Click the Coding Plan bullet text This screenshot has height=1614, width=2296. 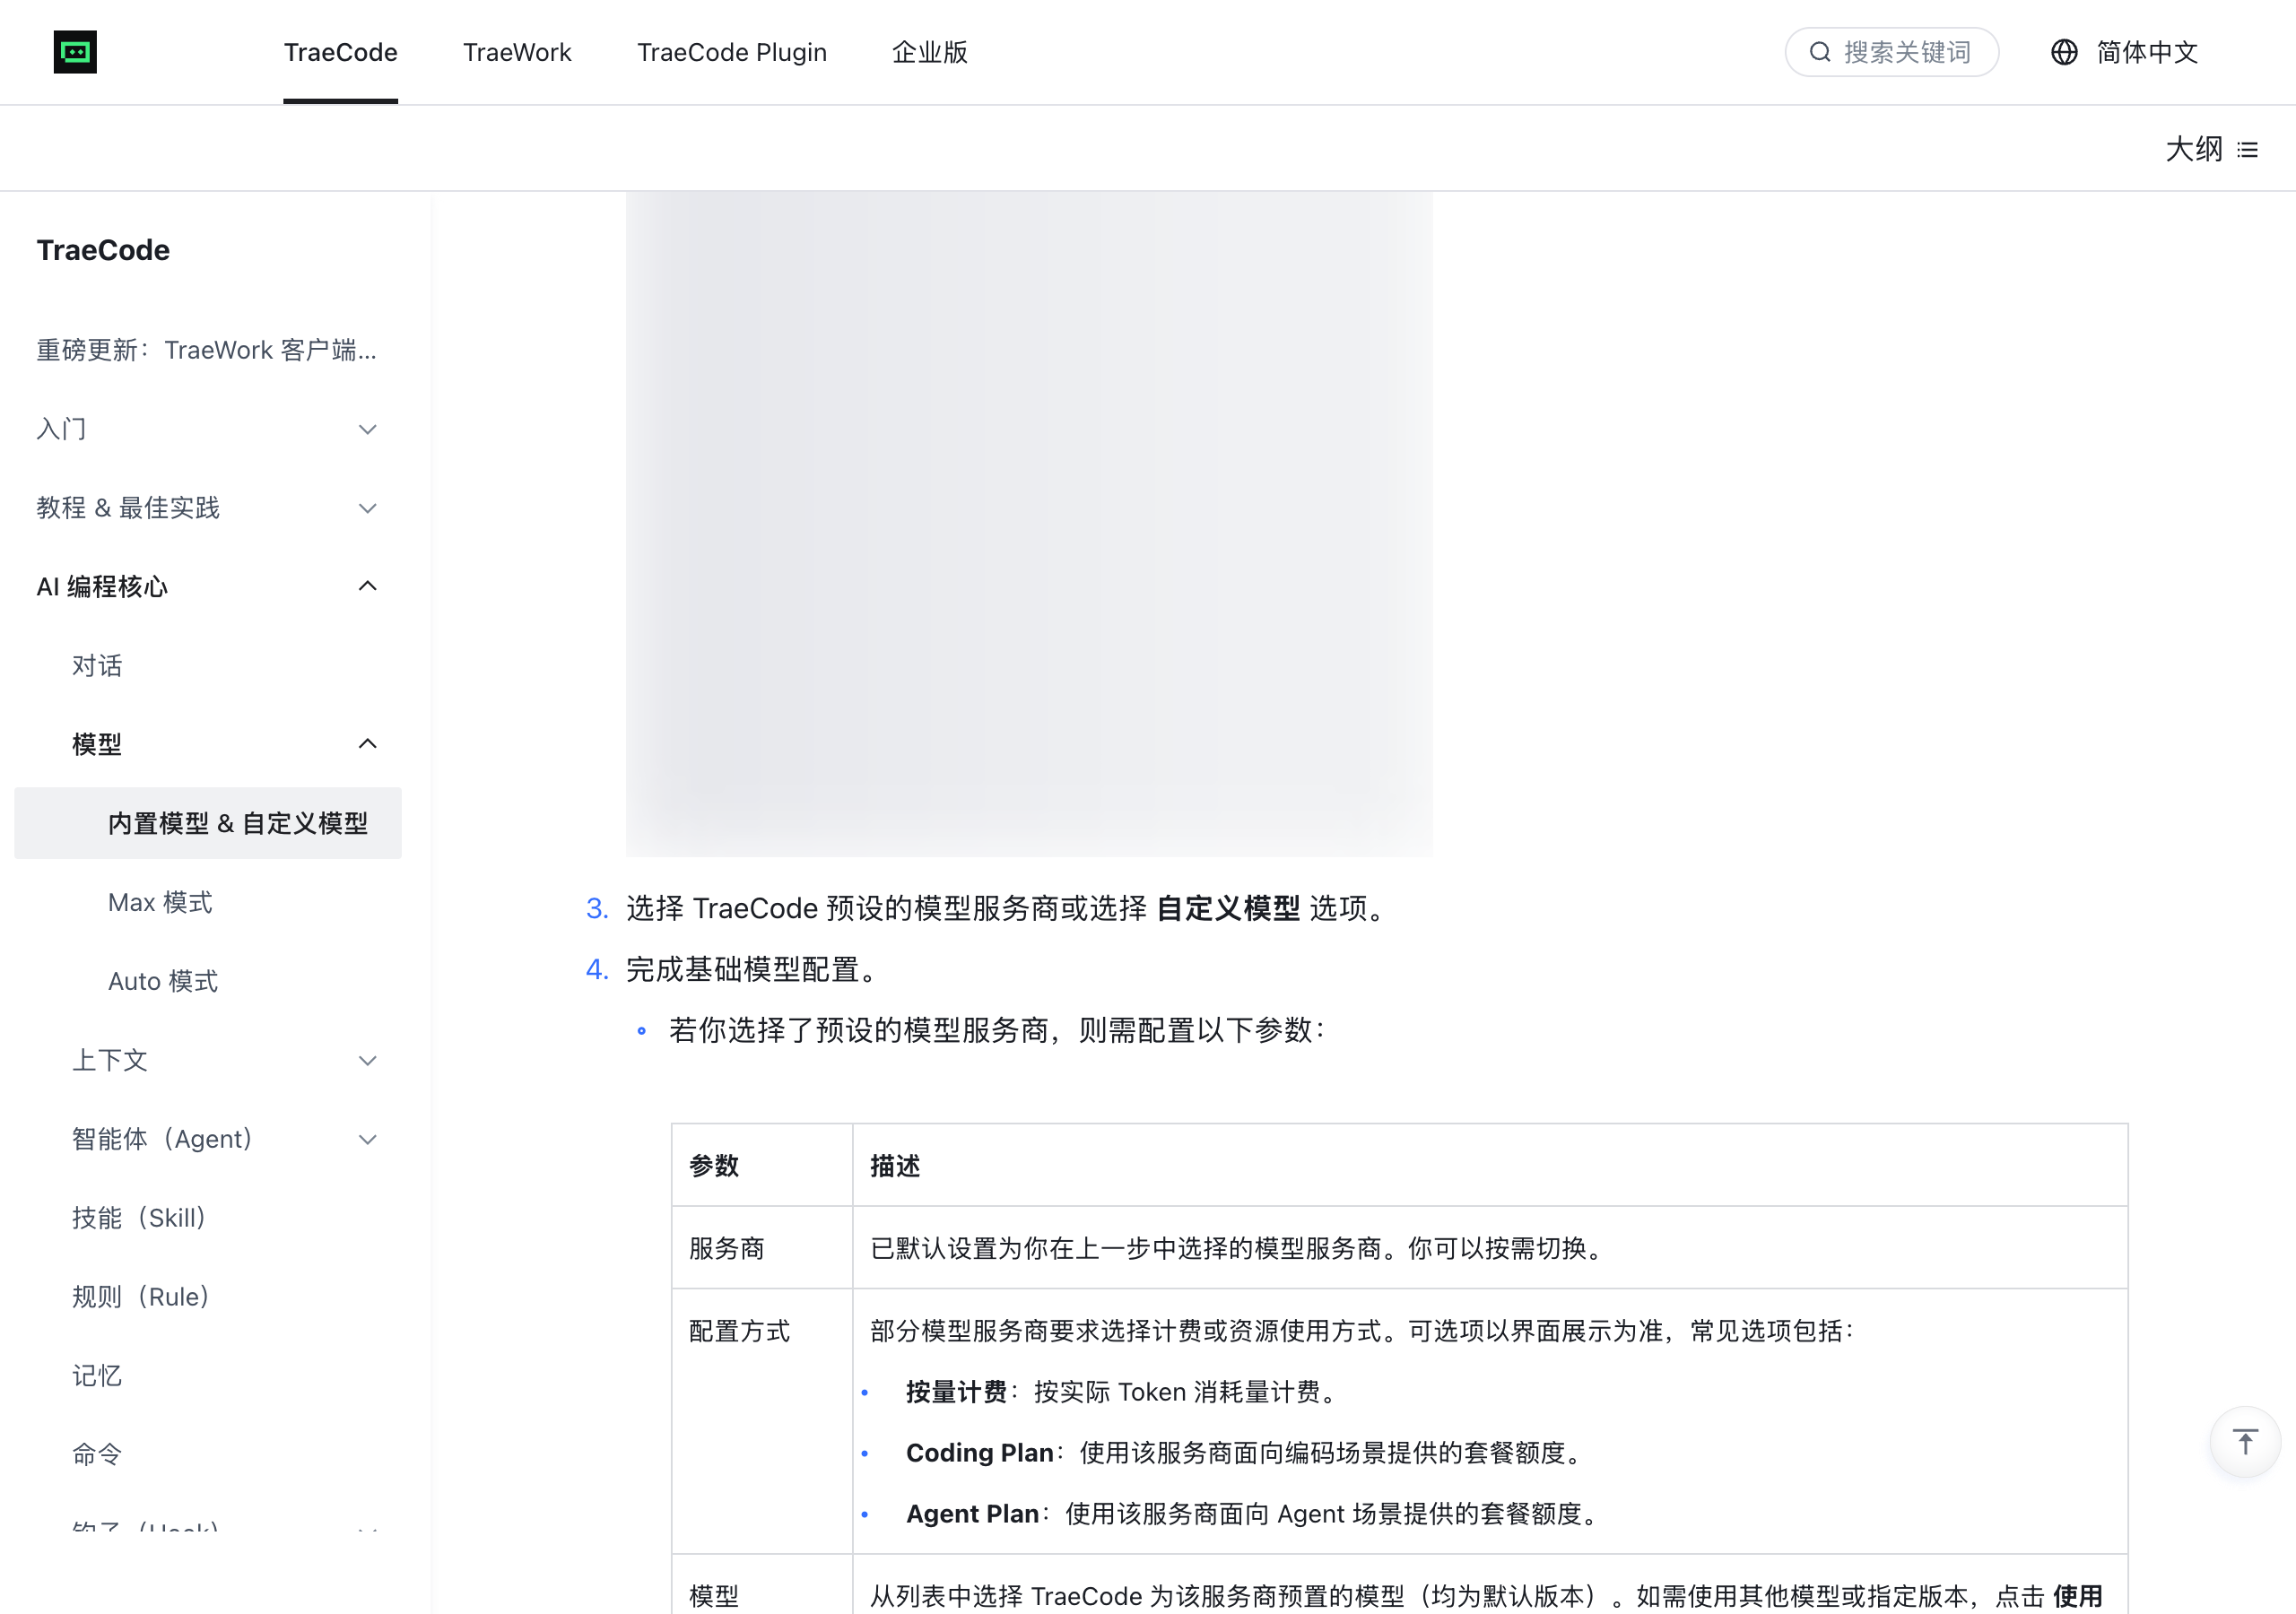coord(979,1453)
